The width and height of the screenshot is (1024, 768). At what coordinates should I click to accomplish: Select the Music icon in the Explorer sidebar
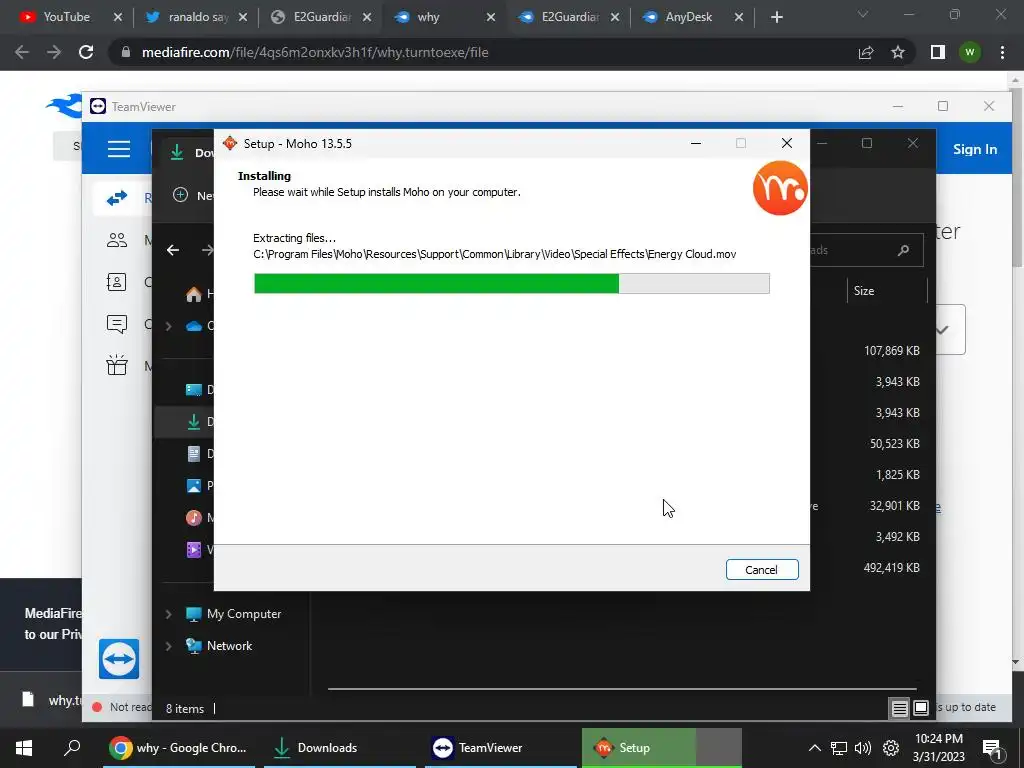(194, 517)
